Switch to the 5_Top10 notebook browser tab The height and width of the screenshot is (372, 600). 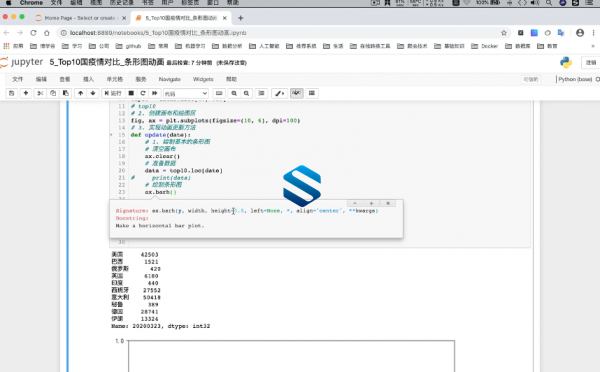click(x=181, y=18)
